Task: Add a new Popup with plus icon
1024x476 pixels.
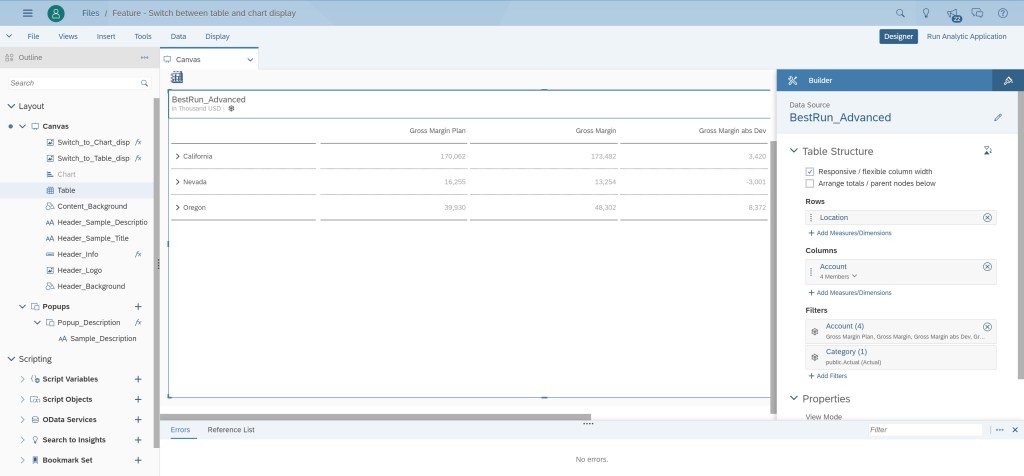Action: (x=138, y=306)
